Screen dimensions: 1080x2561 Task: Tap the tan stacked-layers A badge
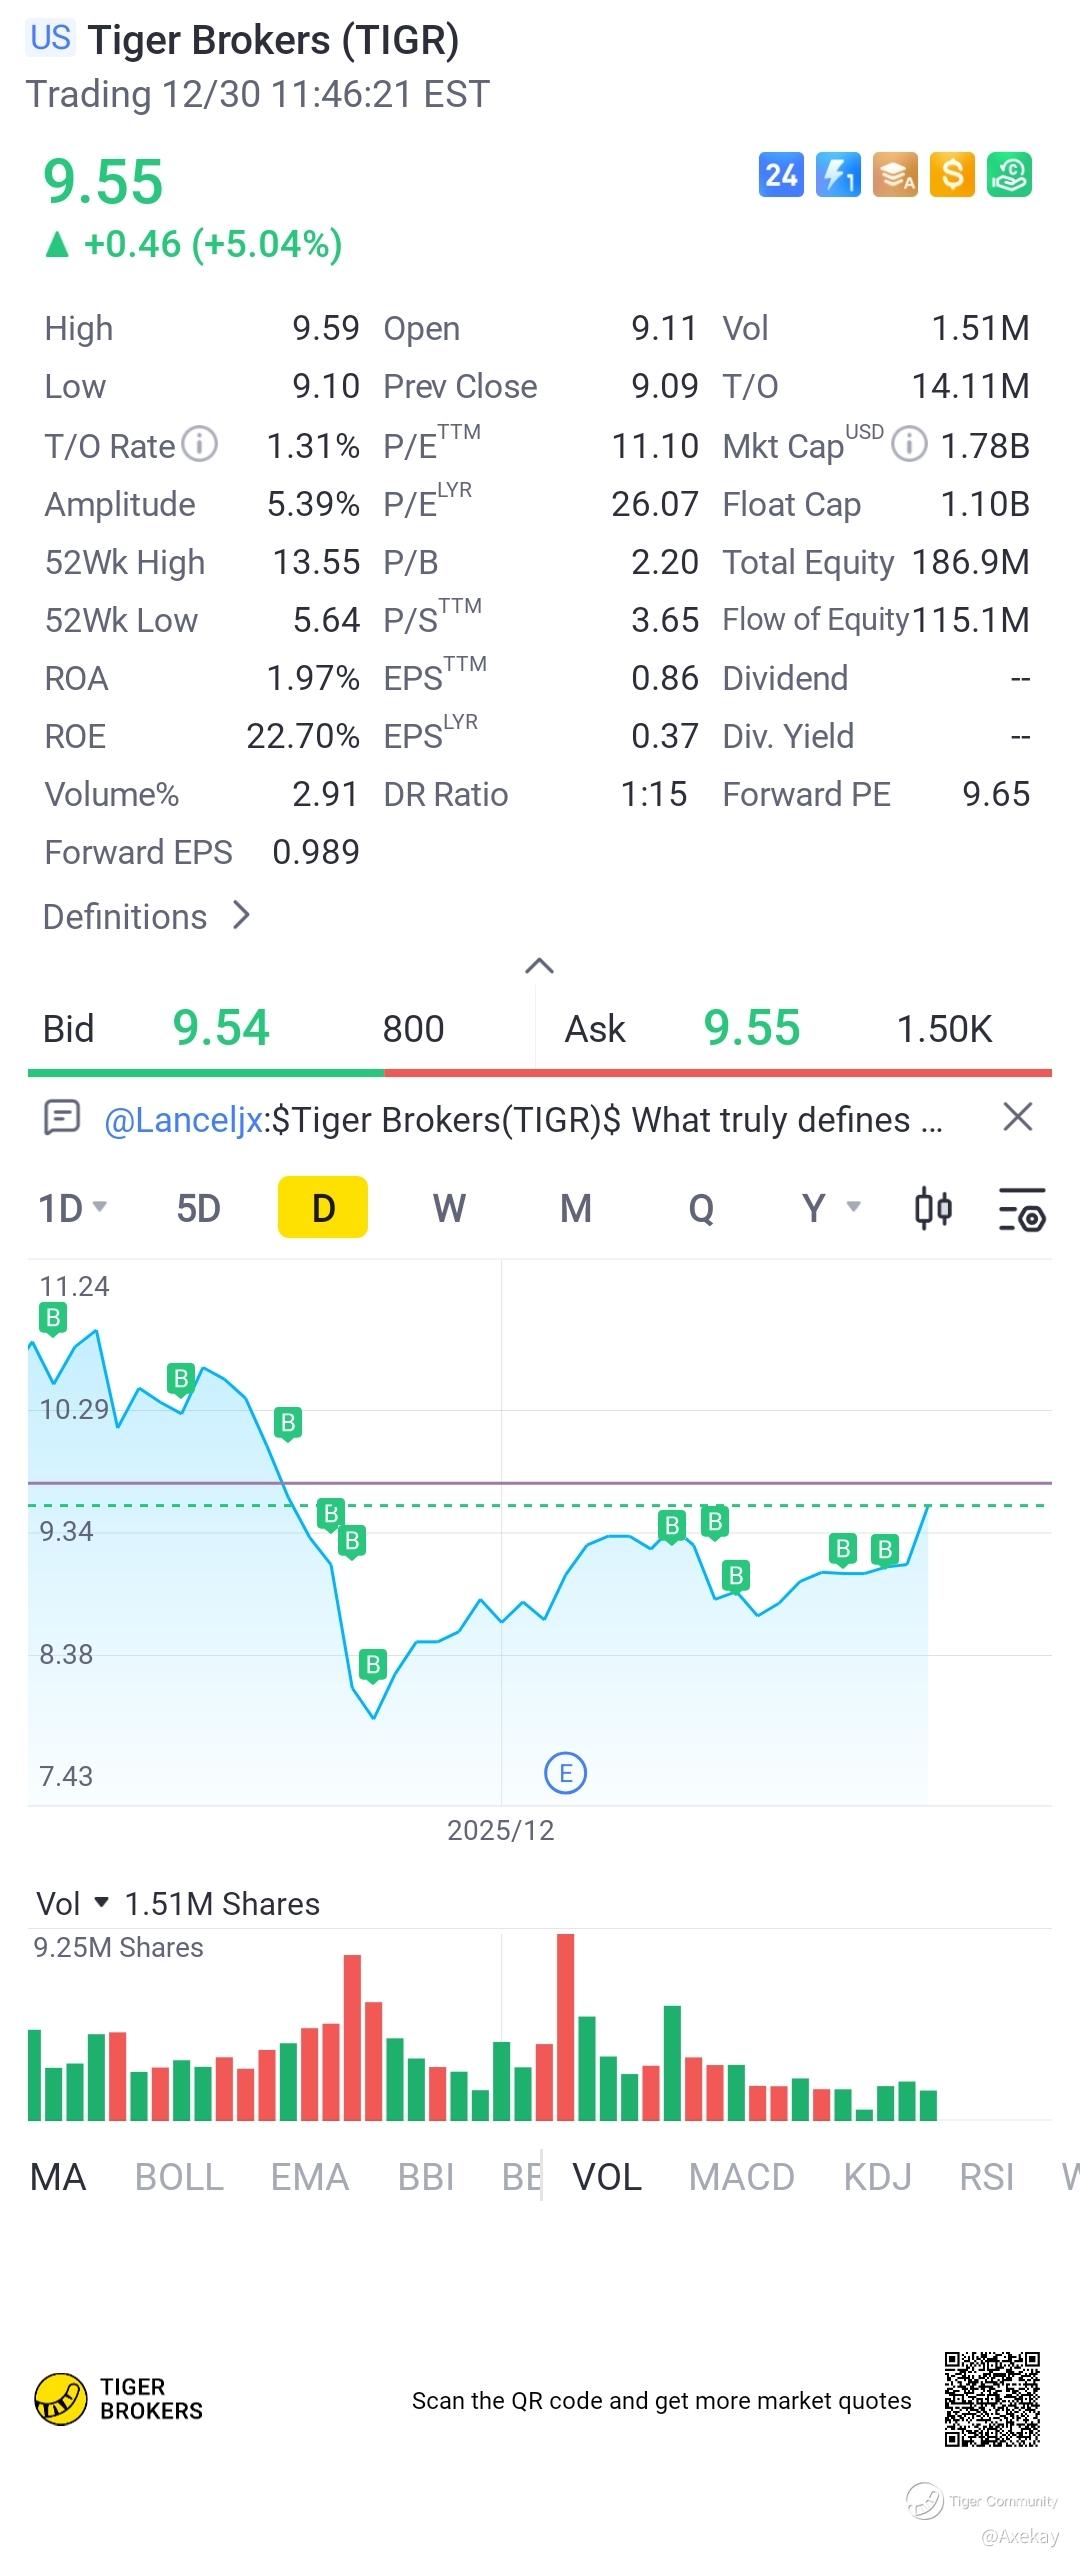pyautogui.click(x=895, y=175)
